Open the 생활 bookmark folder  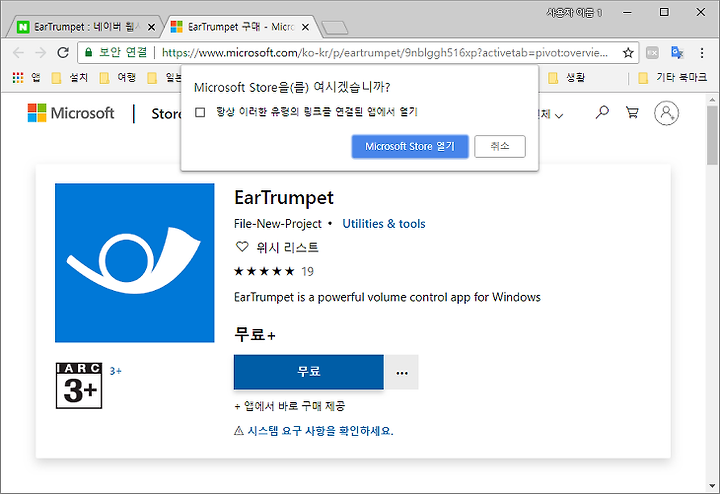point(566,78)
